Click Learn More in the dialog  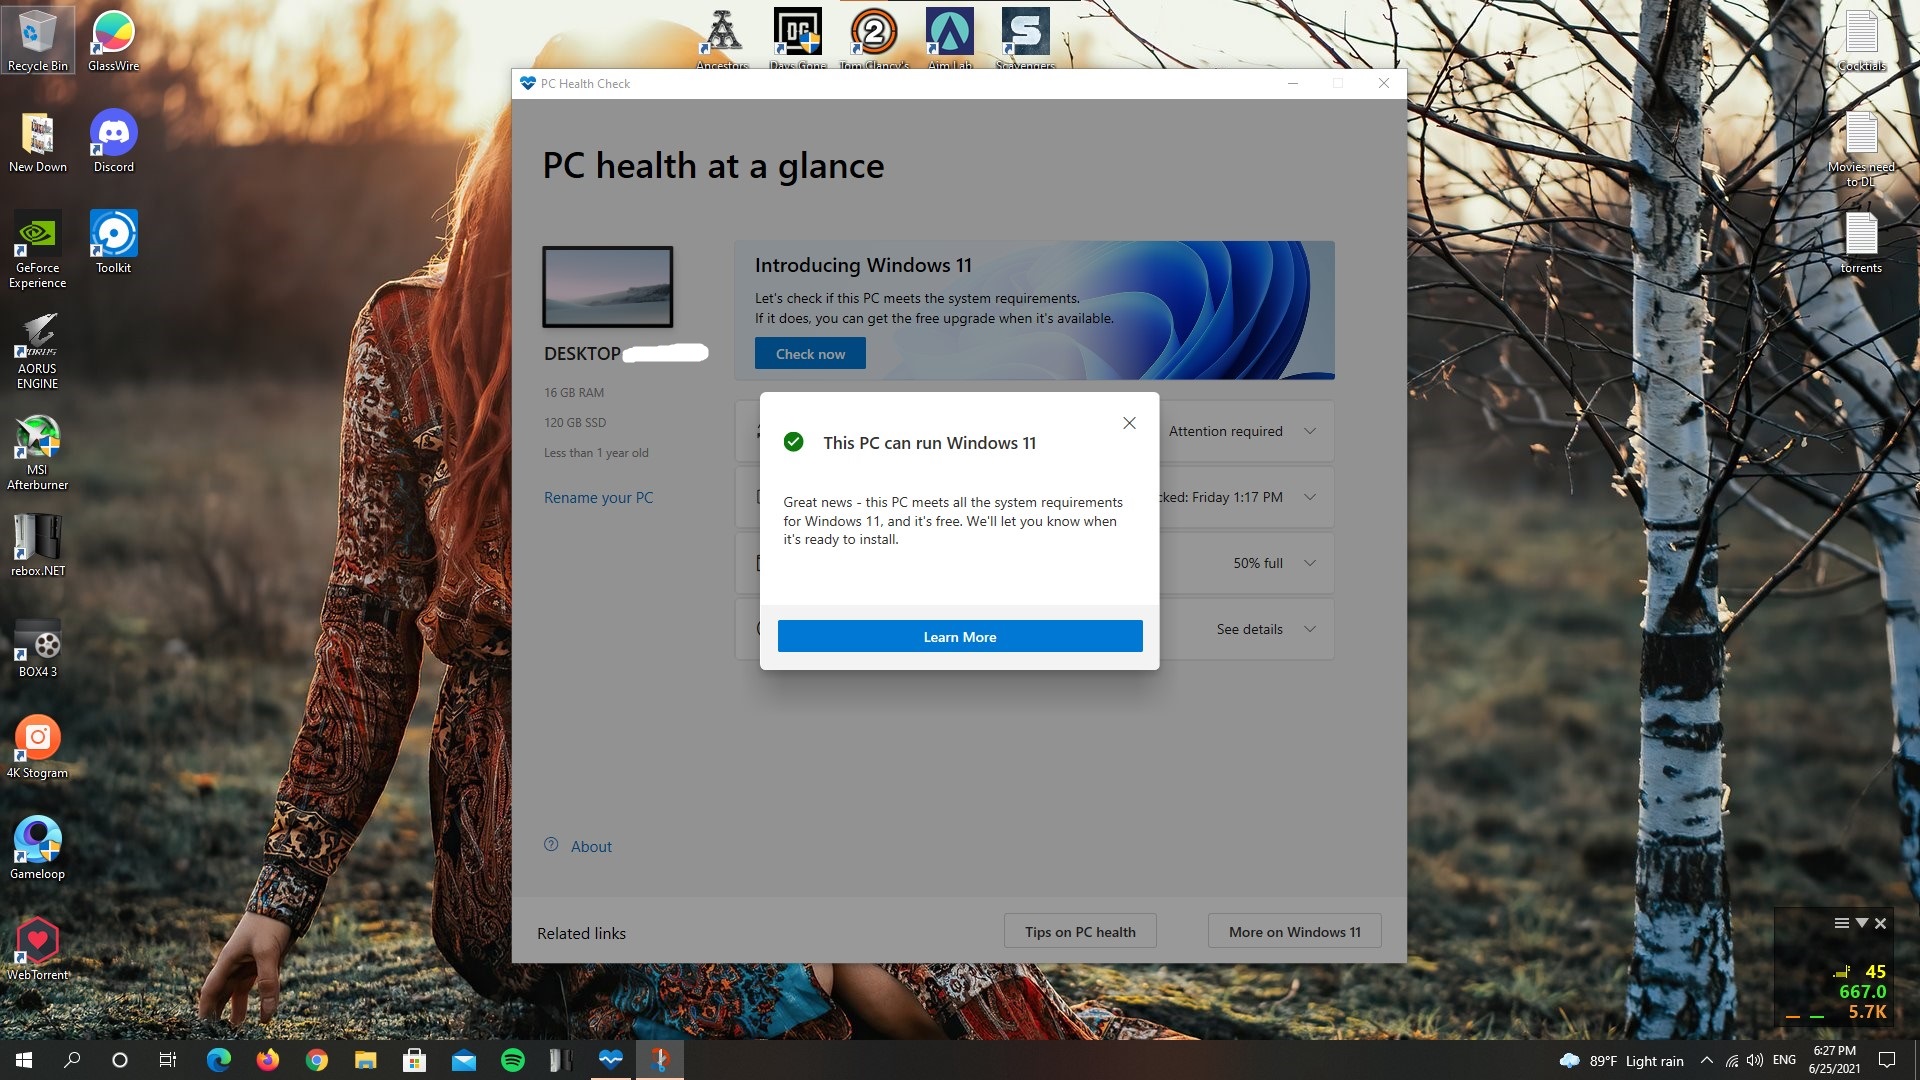960,637
